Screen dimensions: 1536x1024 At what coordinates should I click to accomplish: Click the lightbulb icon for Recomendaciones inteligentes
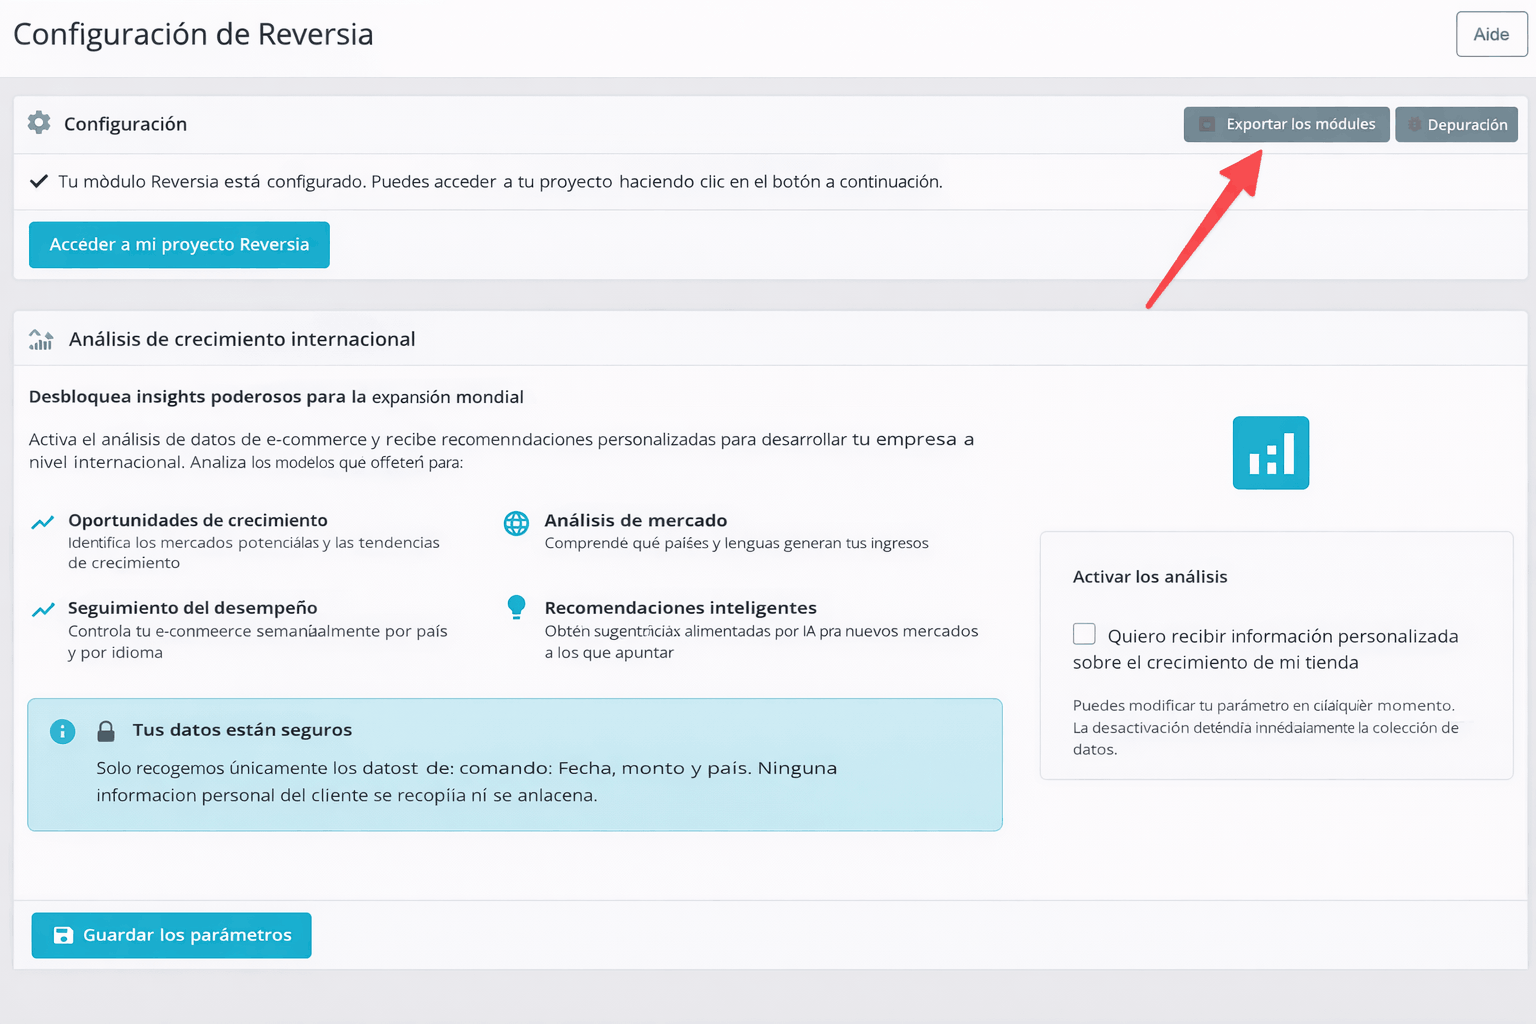[x=516, y=607]
